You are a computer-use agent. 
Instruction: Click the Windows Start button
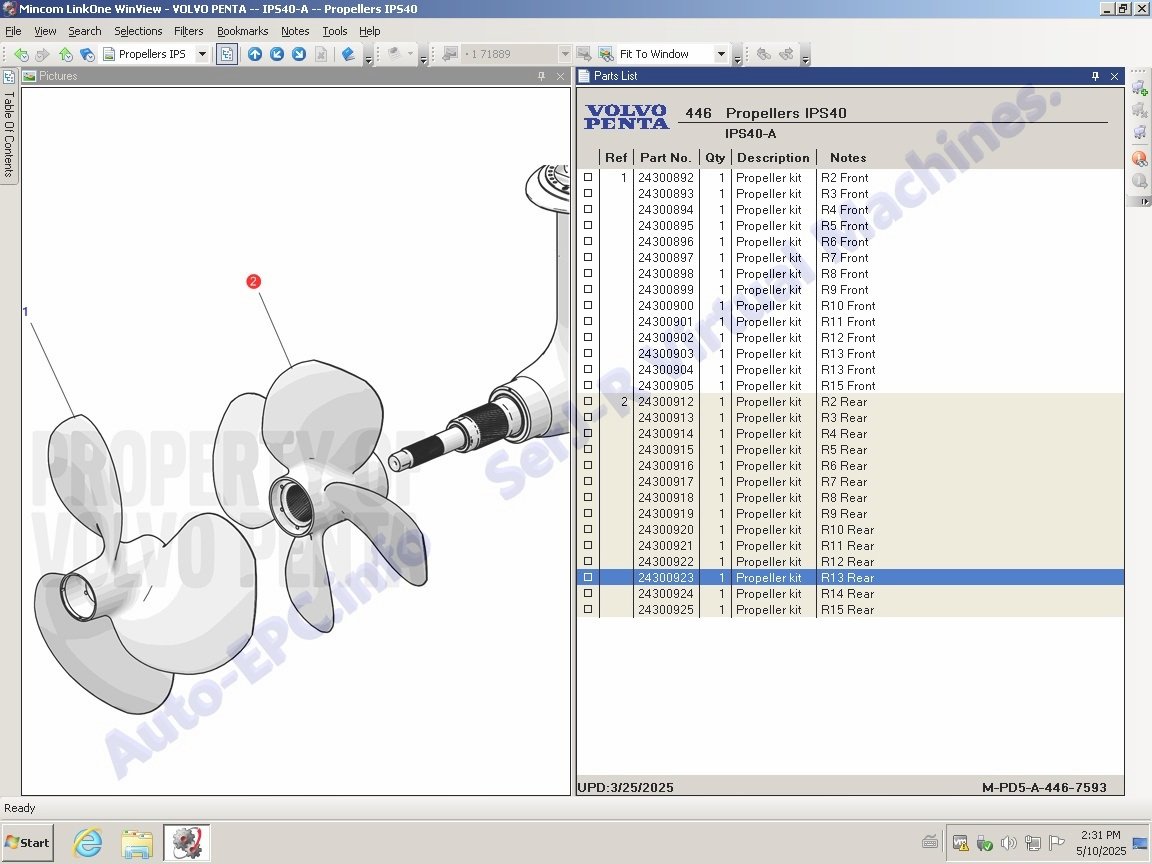[x=27, y=843]
